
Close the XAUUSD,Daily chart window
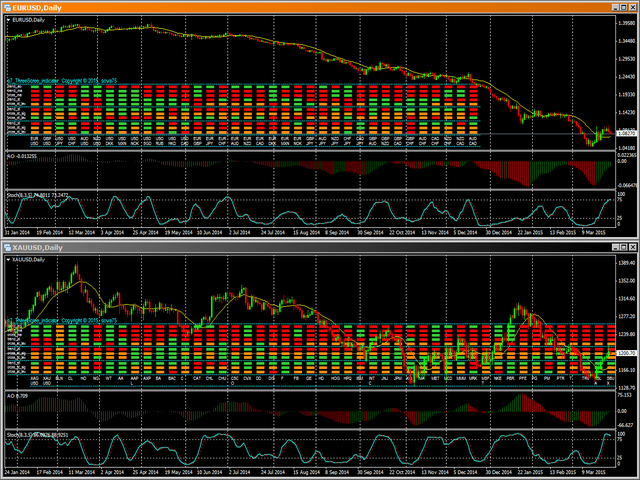tap(632, 247)
